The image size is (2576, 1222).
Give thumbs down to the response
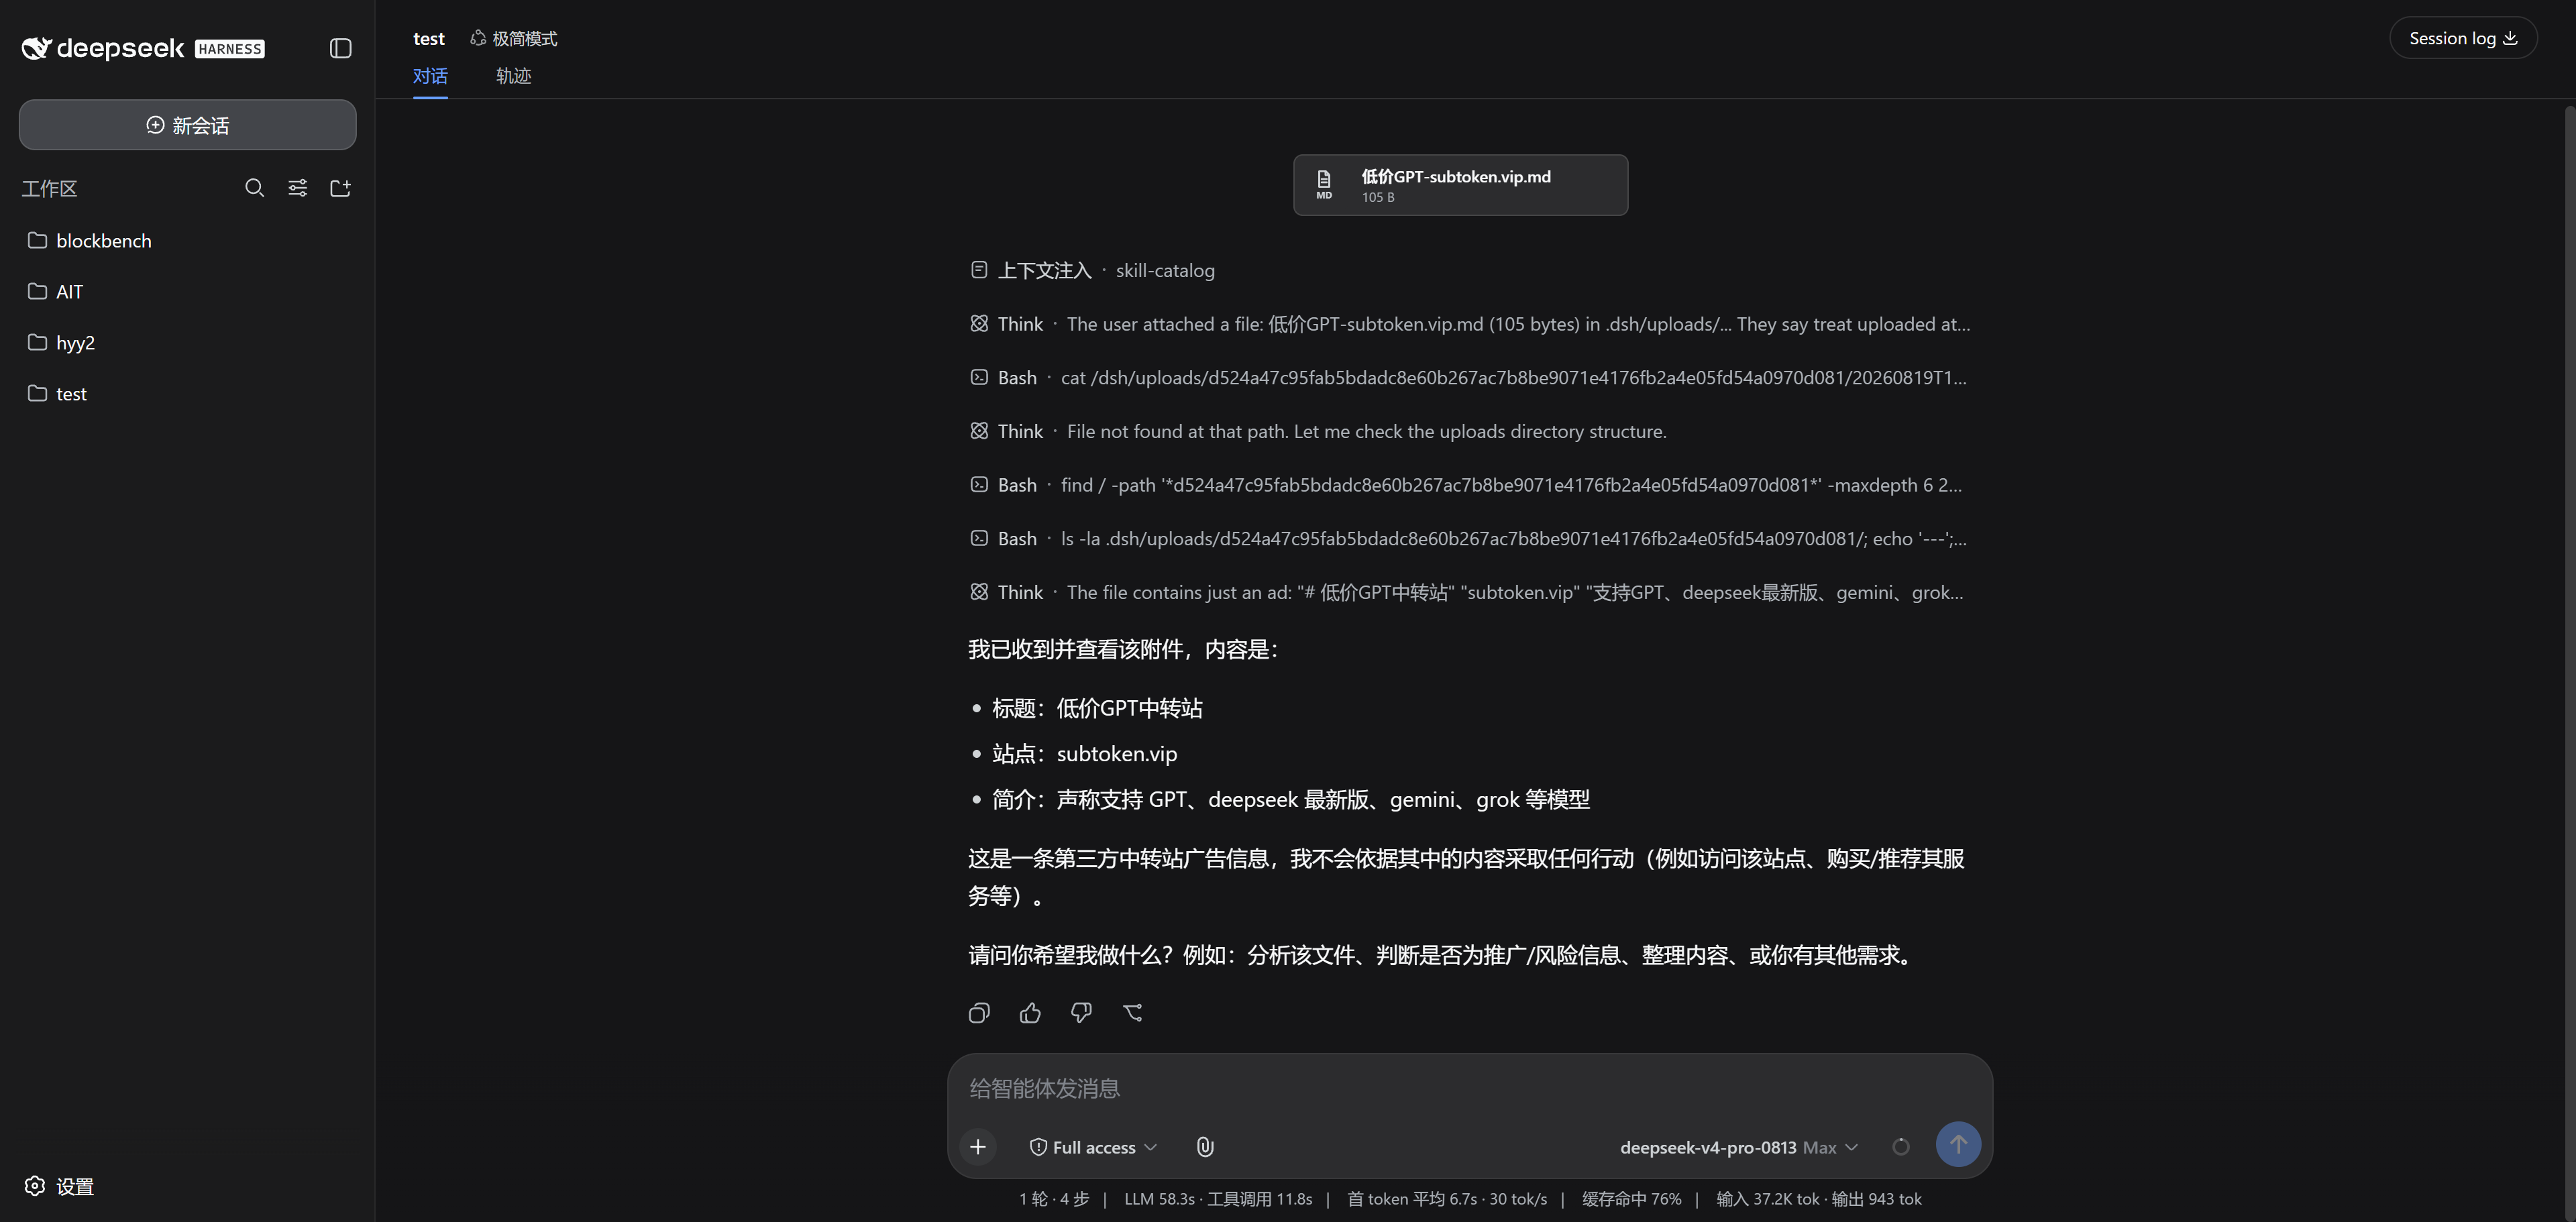coord(1081,1013)
